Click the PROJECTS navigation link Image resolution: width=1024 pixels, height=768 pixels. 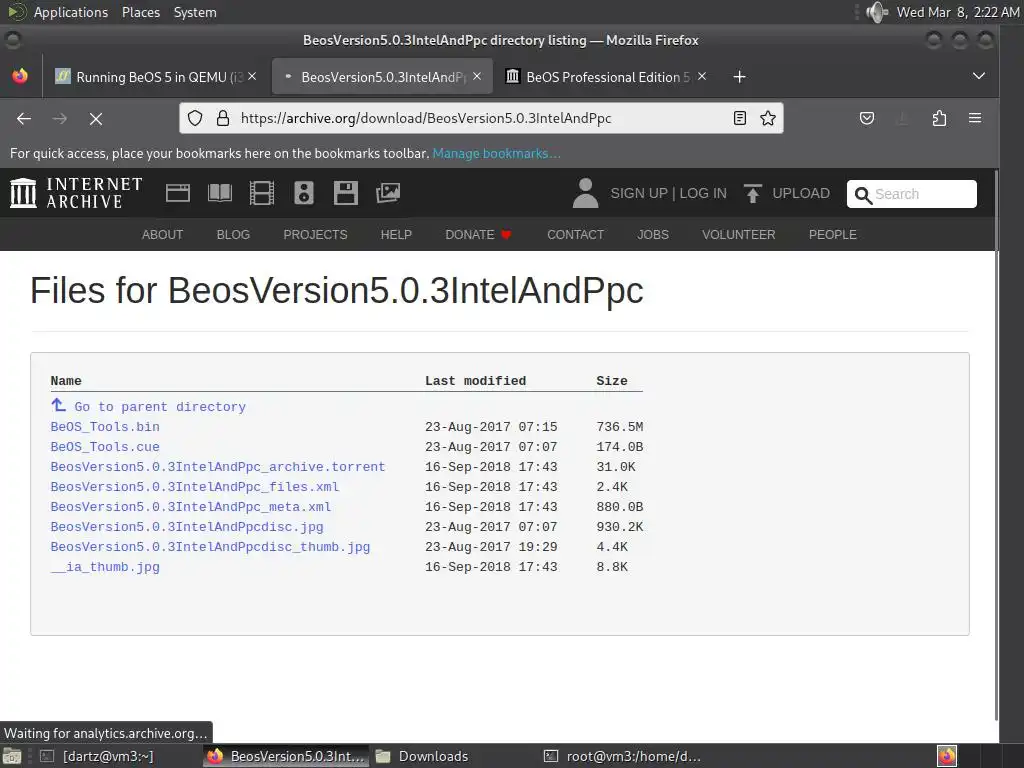315,234
